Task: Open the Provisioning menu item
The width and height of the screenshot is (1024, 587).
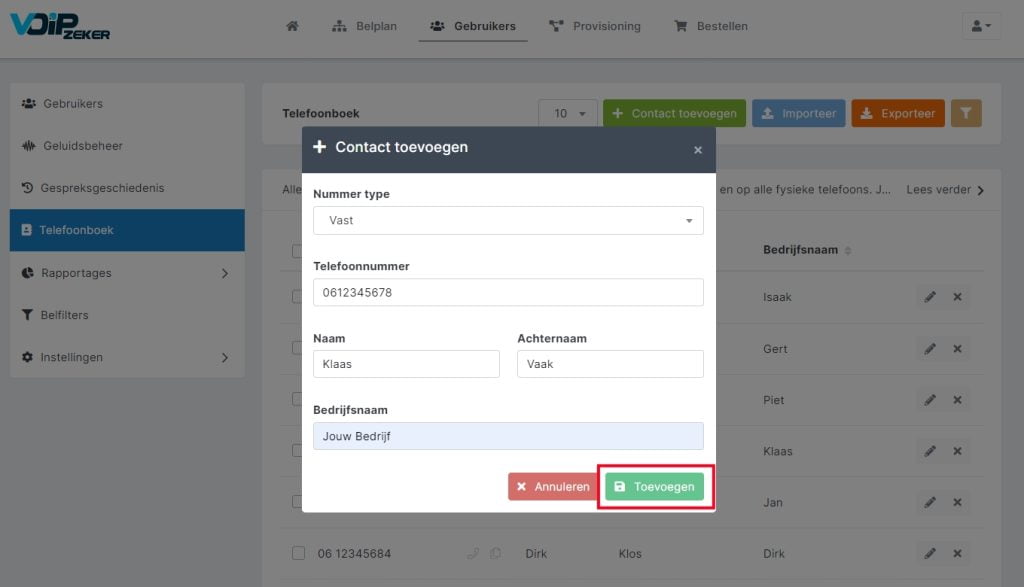Action: pyautogui.click(x=595, y=26)
